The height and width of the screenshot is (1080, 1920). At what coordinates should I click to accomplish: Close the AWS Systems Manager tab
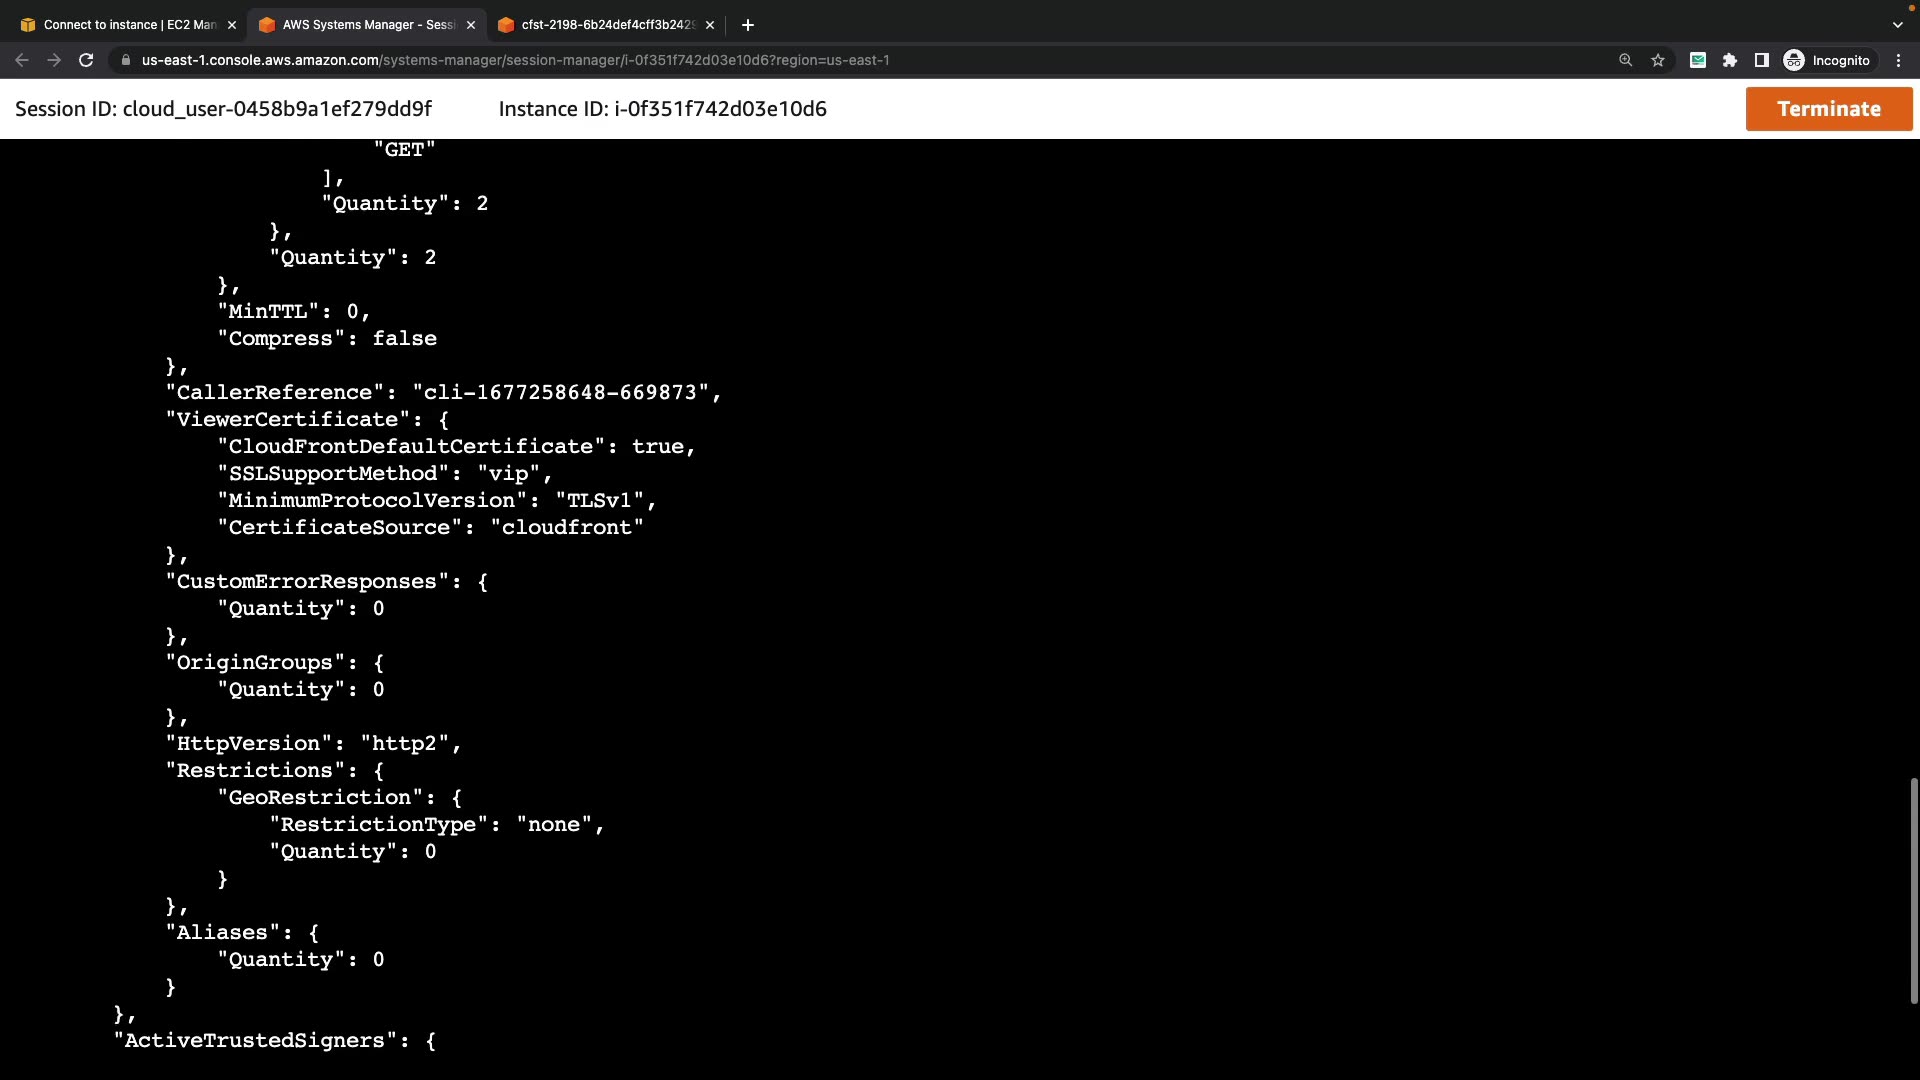pyautogui.click(x=471, y=25)
